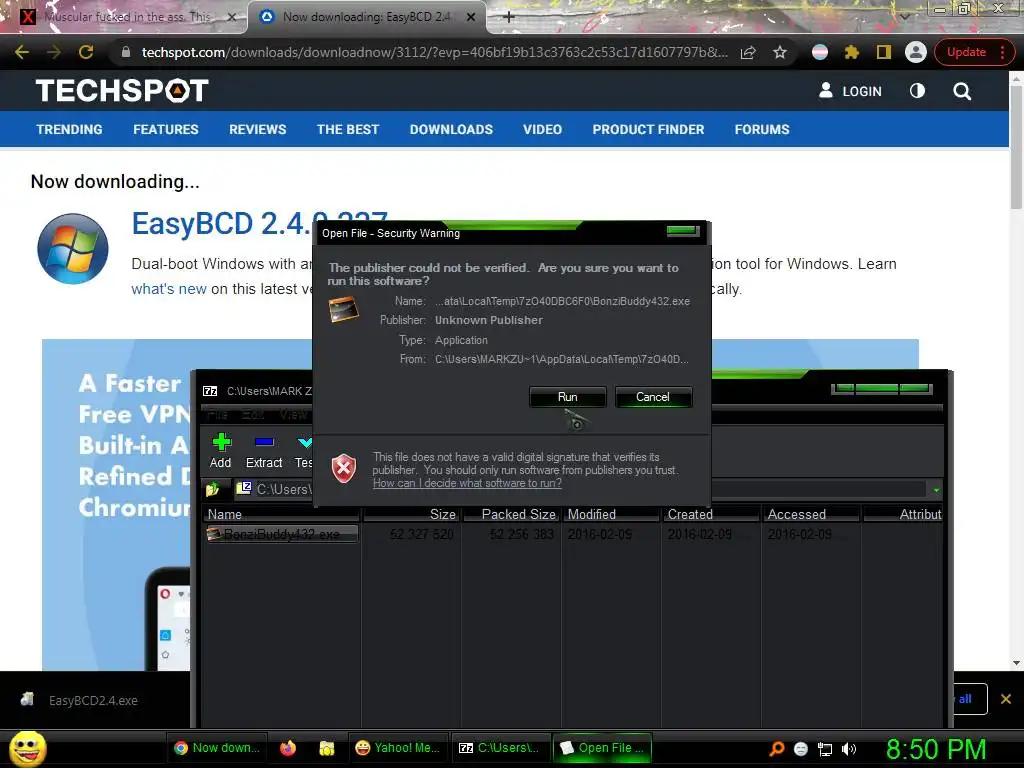
Task: Open the volume speaker tray icon
Action: click(849, 749)
